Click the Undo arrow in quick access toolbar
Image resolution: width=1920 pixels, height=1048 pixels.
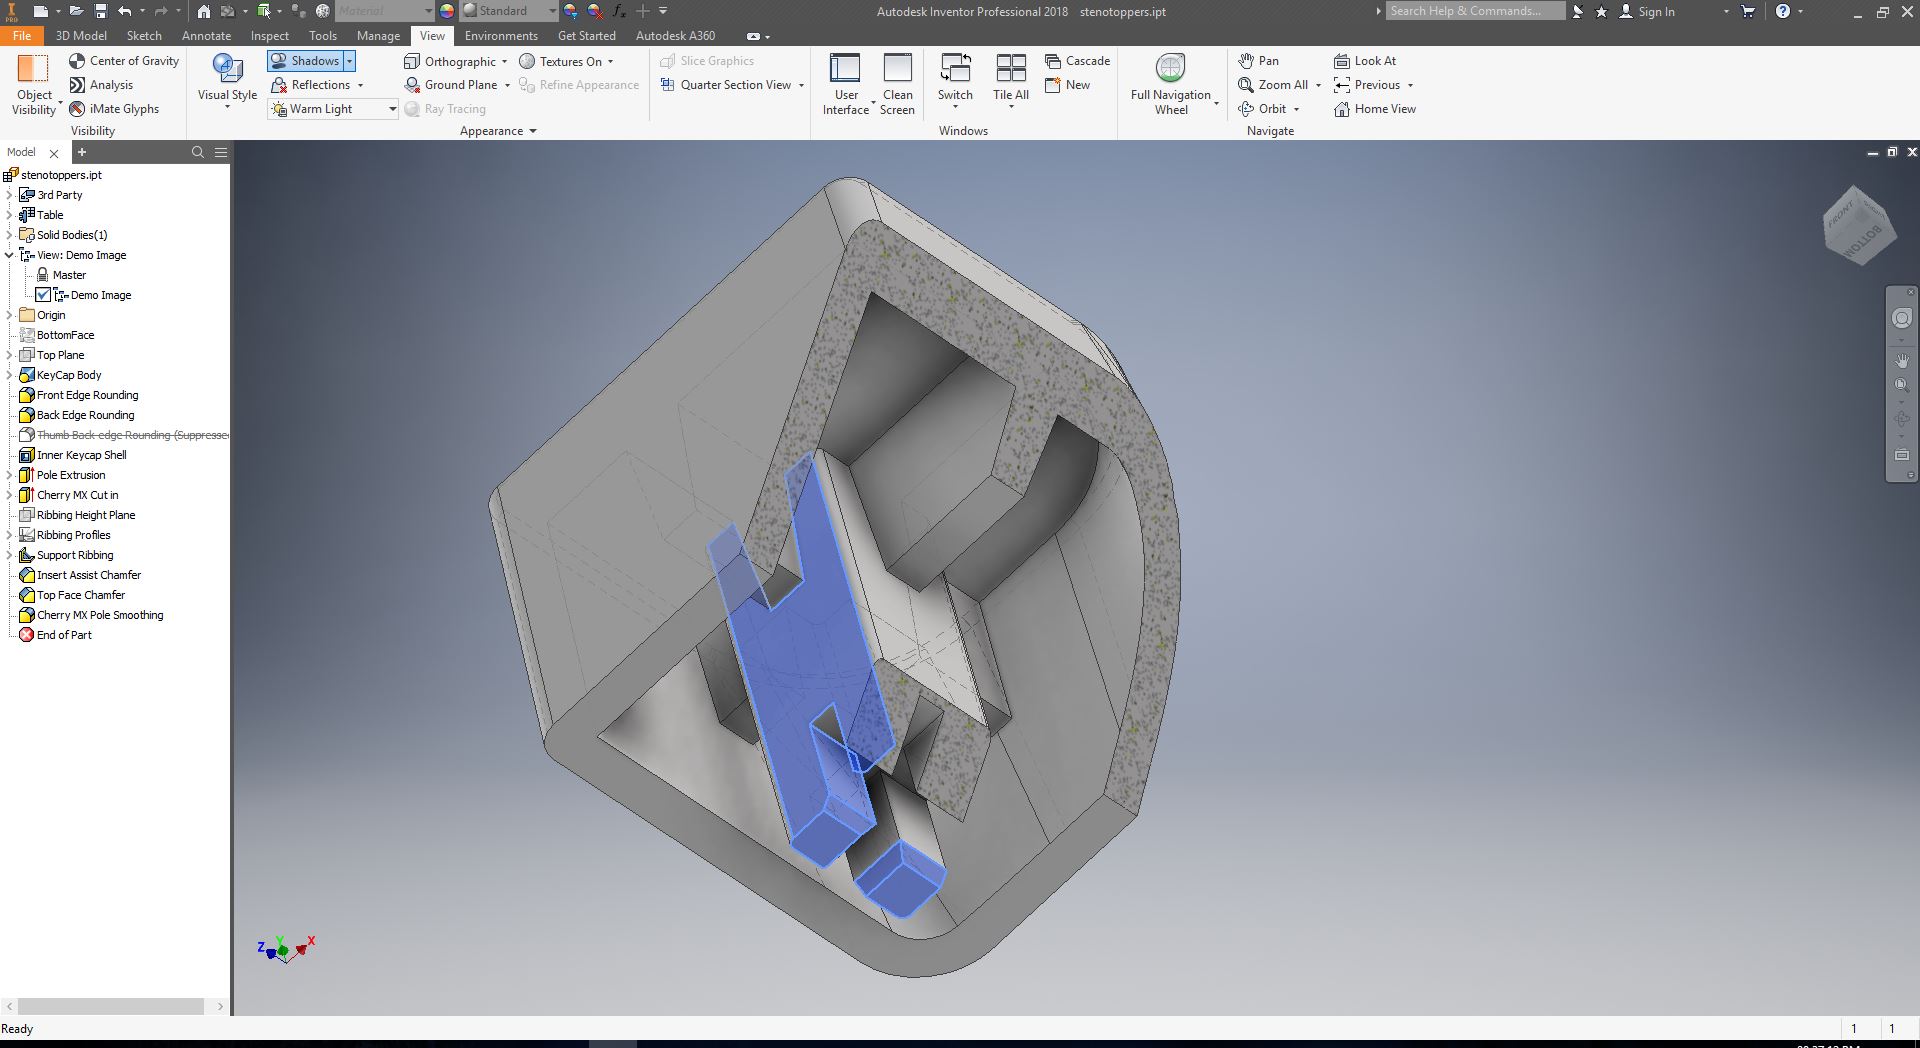pos(124,11)
